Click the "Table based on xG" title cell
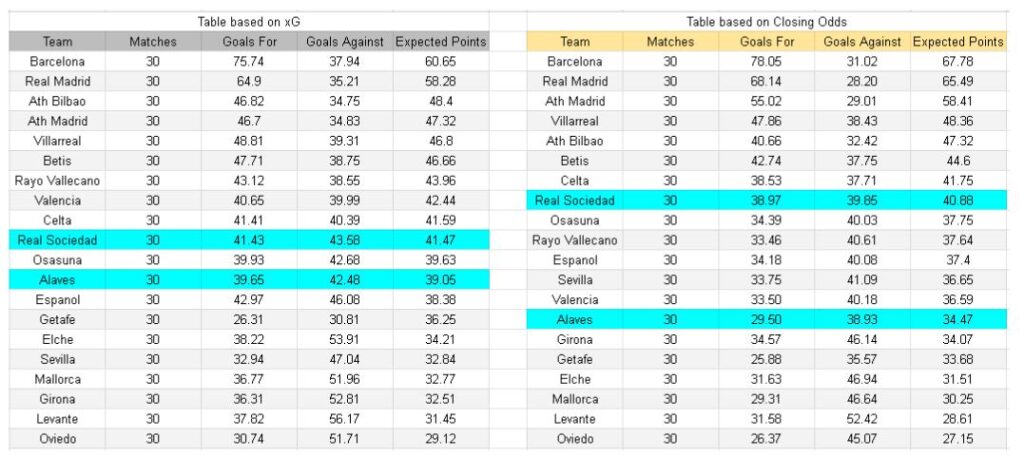Viewport: 1024px width, 457px height. pyautogui.click(x=249, y=21)
